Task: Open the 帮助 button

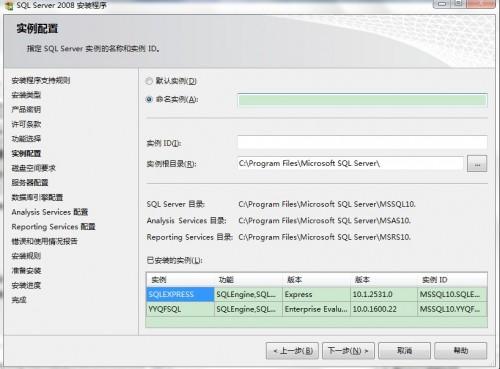Action: coord(461,351)
